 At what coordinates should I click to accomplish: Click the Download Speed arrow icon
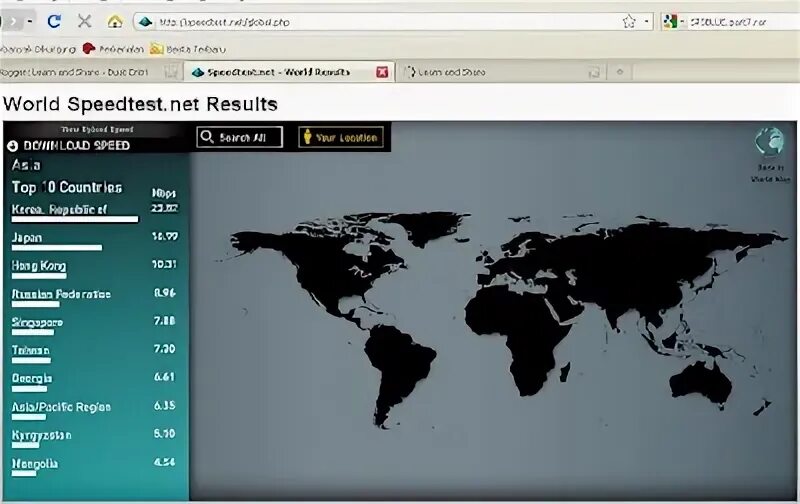[13, 146]
